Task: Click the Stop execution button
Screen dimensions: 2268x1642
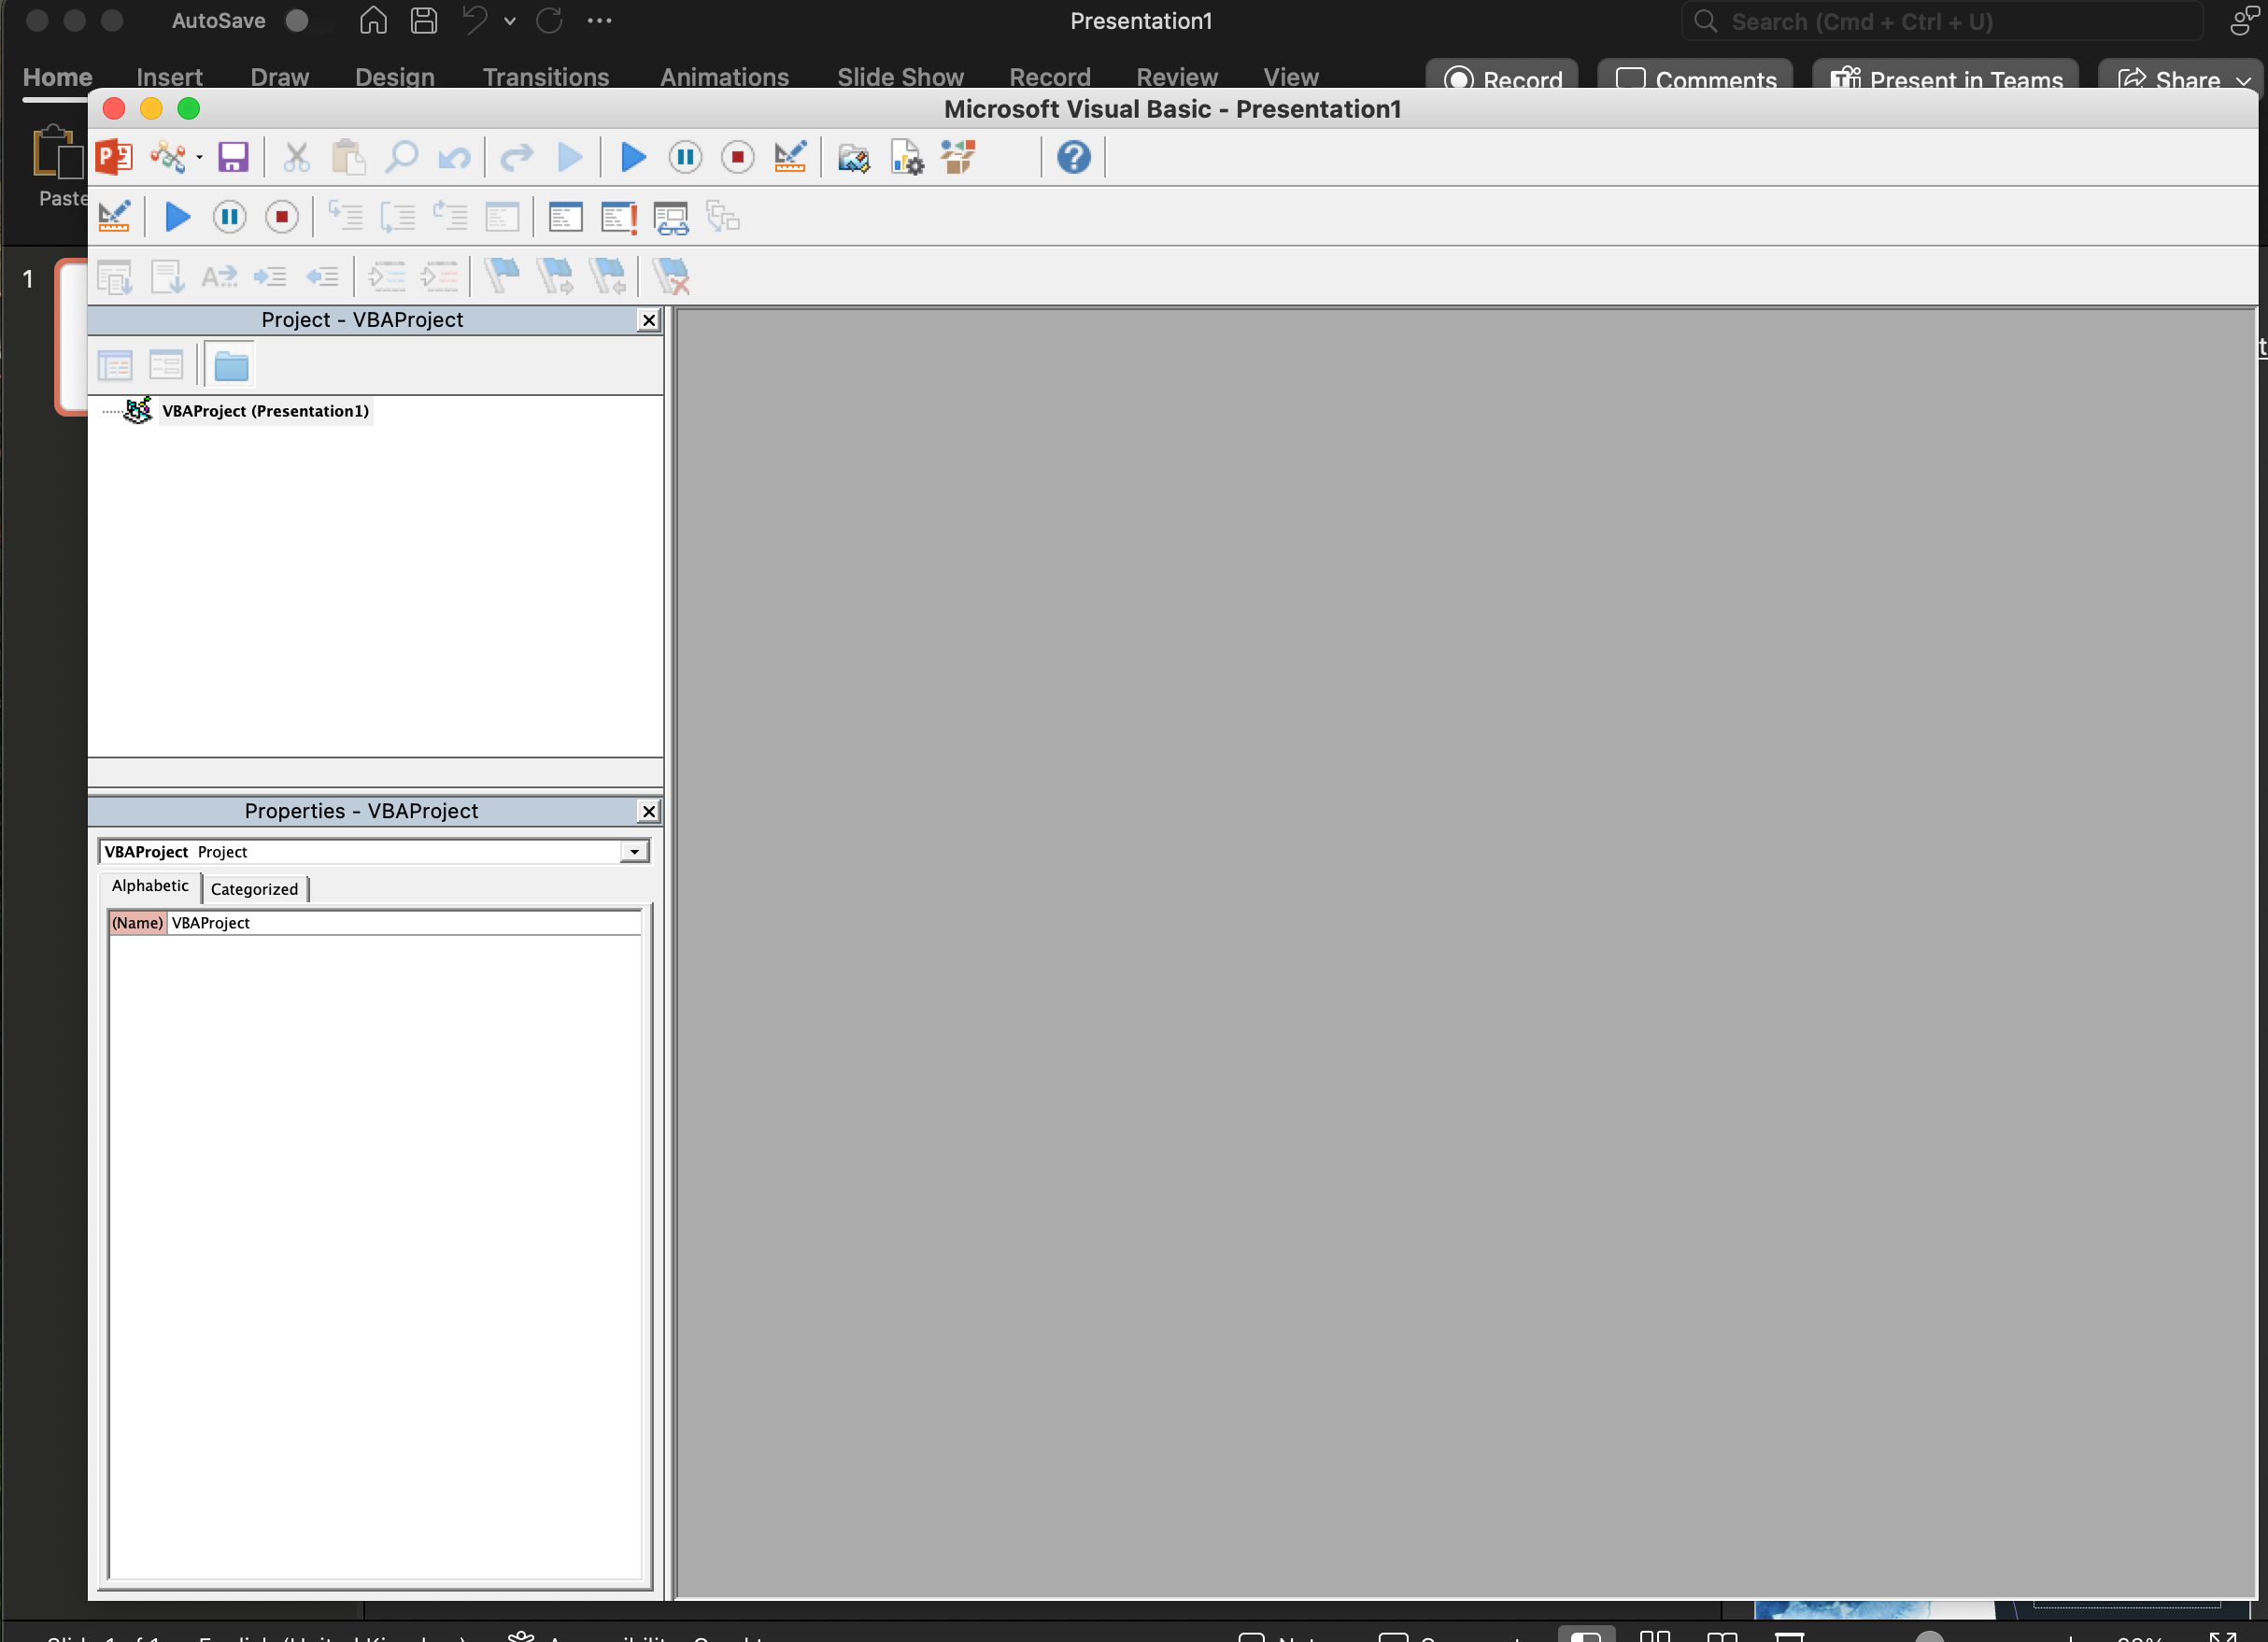Action: [x=282, y=217]
